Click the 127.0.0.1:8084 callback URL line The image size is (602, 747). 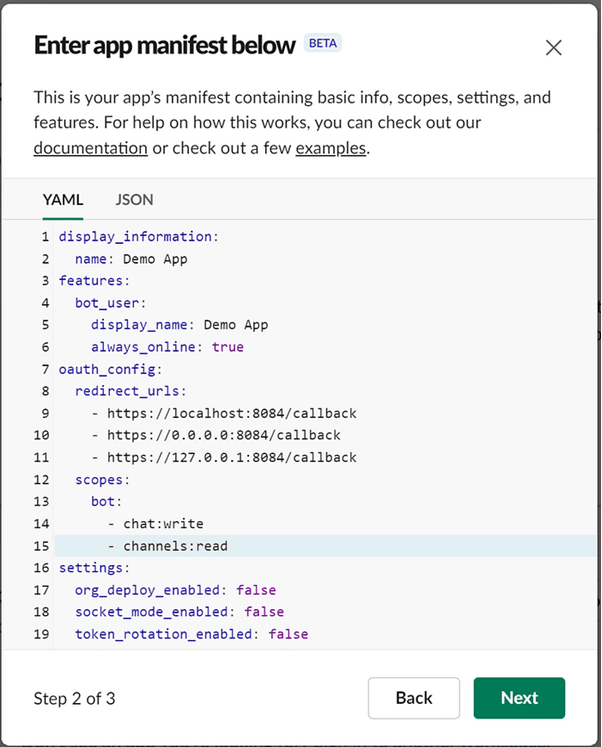coord(231,457)
